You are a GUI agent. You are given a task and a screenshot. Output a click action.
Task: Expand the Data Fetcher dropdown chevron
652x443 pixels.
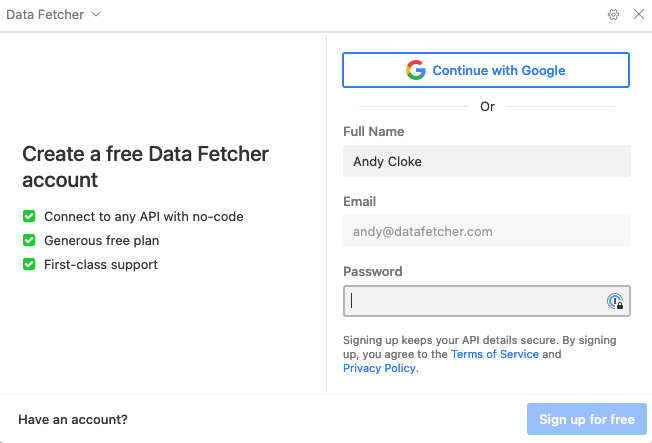[x=96, y=15]
